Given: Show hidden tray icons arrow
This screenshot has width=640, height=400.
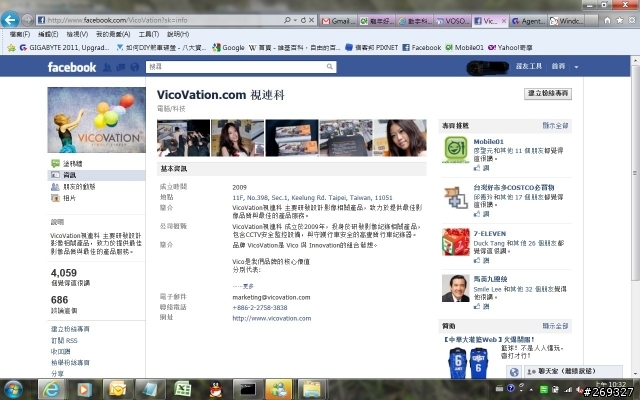Looking at the screenshot, I should point(531,389).
